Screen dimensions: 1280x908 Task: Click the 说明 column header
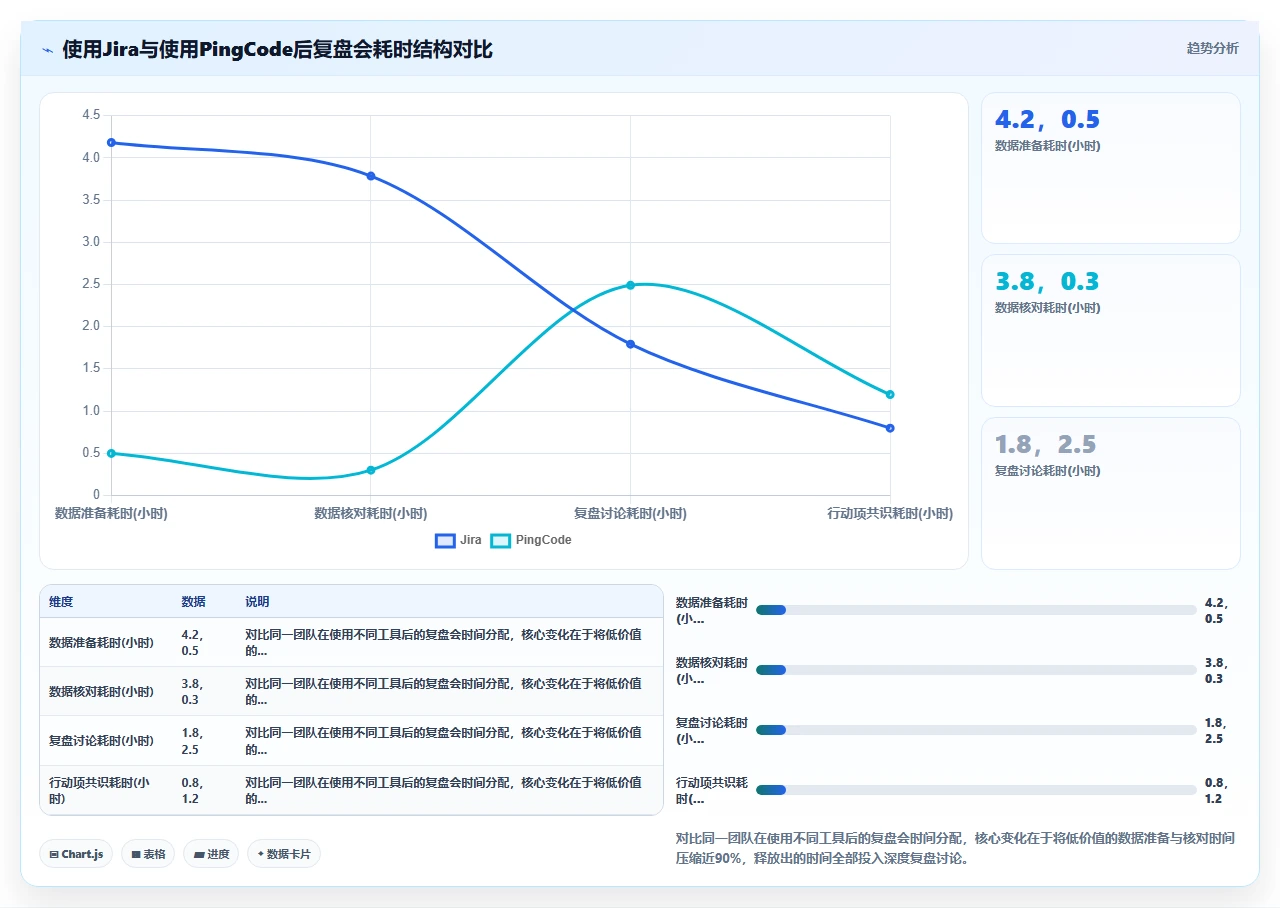pyautogui.click(x=257, y=602)
